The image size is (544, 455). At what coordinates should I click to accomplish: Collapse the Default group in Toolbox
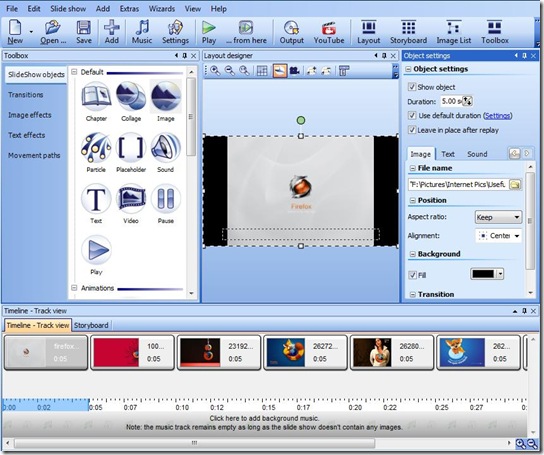coord(74,72)
